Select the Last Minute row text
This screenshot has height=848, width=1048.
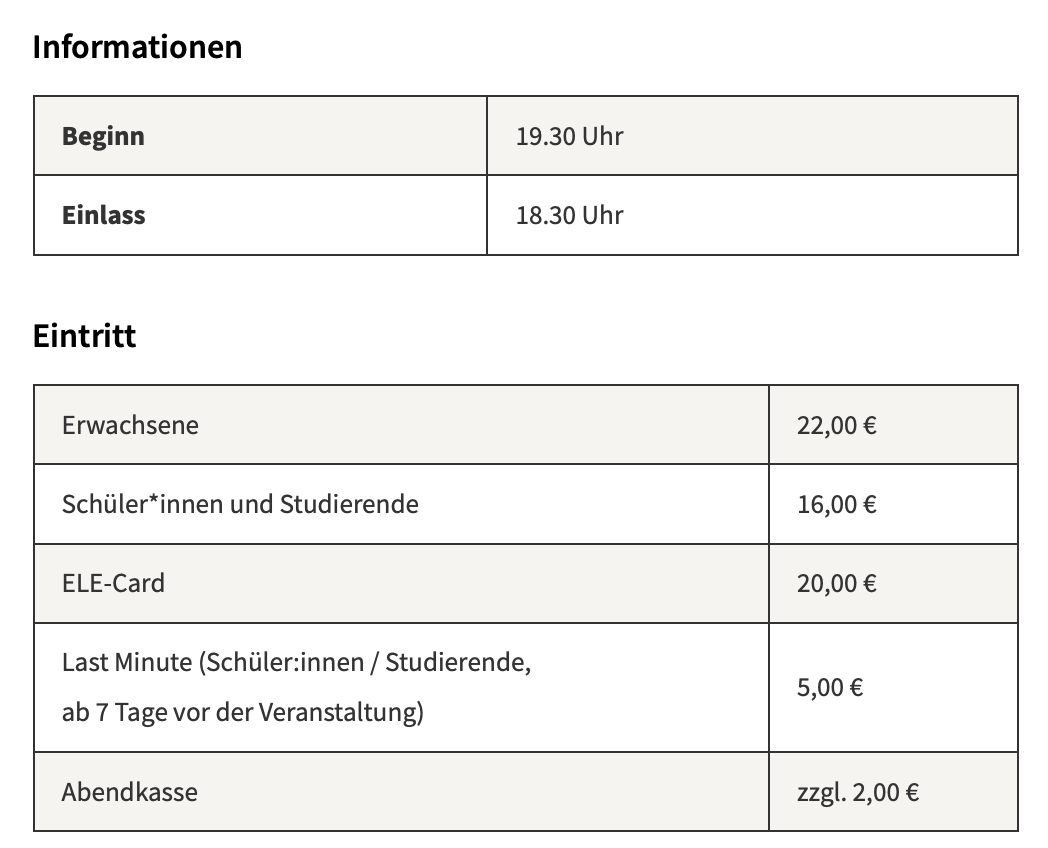pos(297,687)
